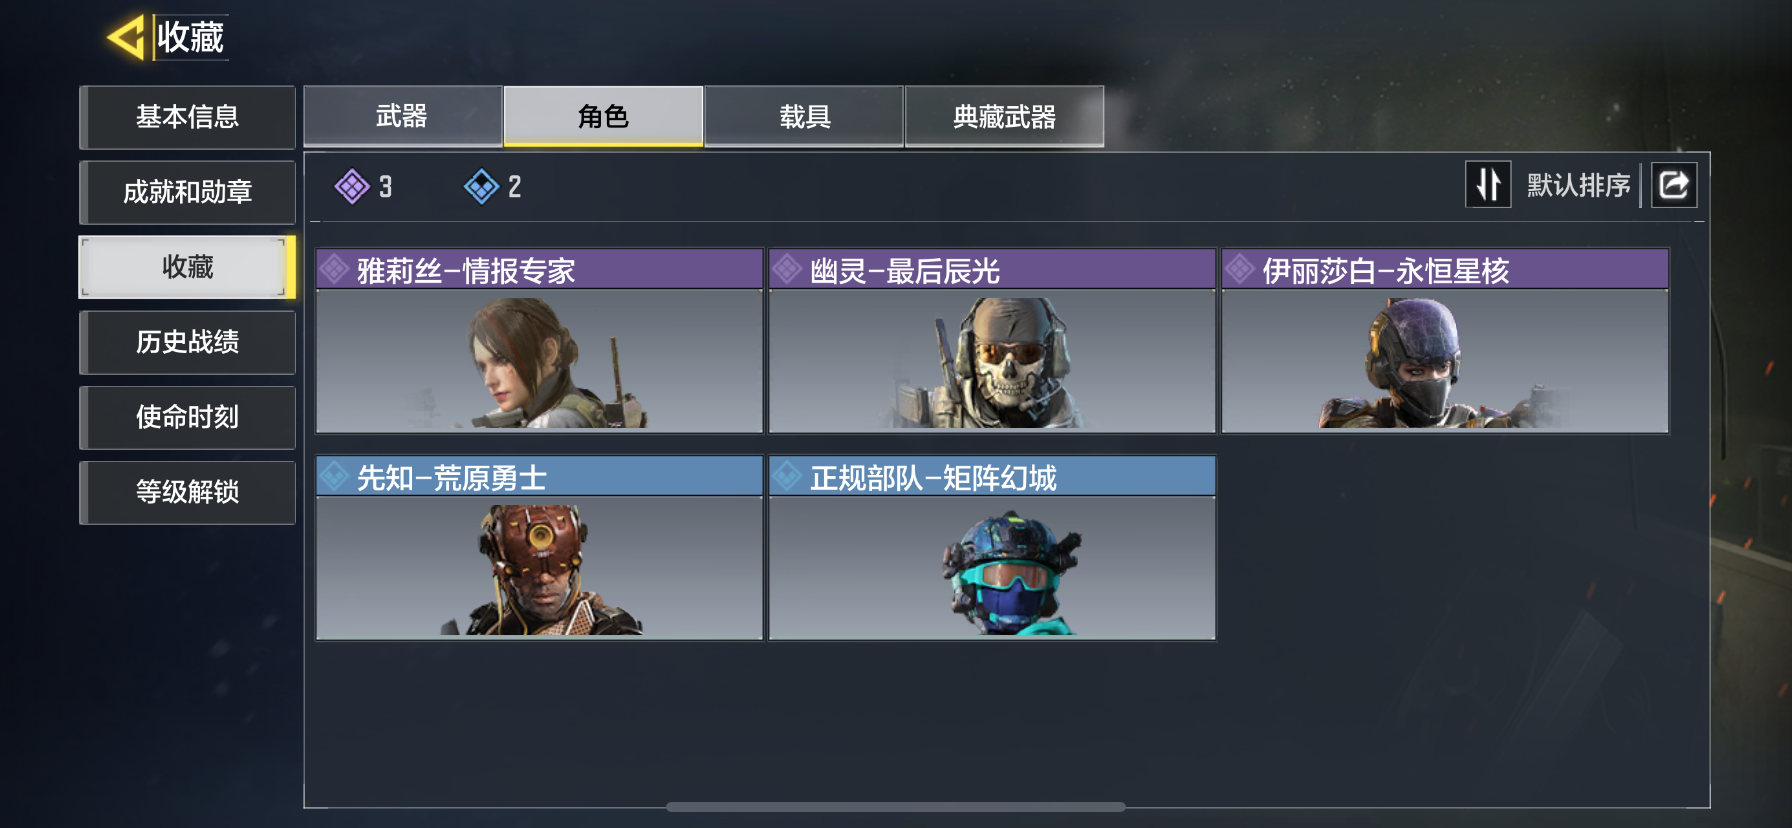Click the purple epic rarity diamond counter
This screenshot has height=828, width=1792.
coord(364,186)
